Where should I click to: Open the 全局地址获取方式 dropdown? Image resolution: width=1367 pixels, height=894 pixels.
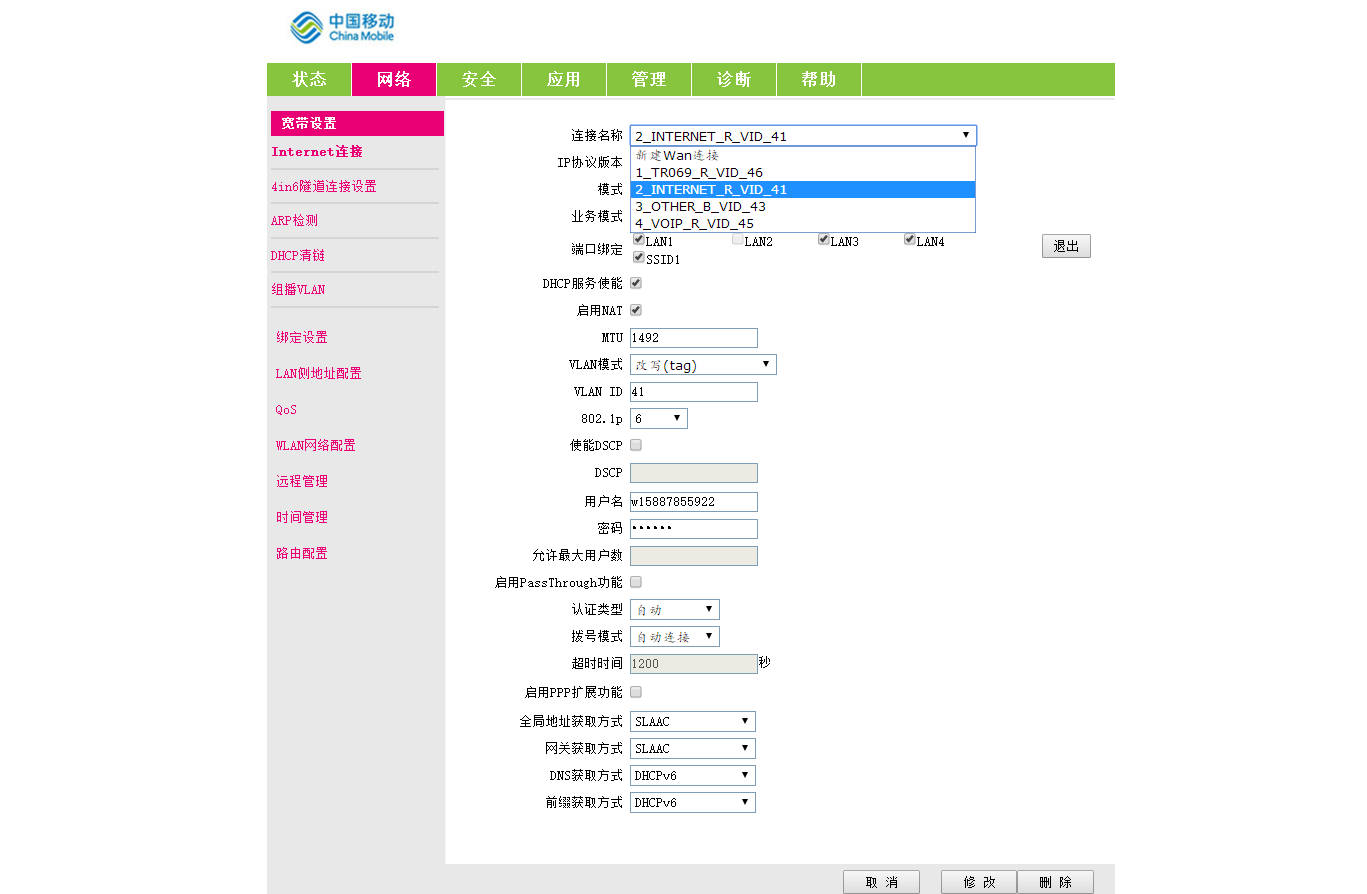(x=693, y=722)
